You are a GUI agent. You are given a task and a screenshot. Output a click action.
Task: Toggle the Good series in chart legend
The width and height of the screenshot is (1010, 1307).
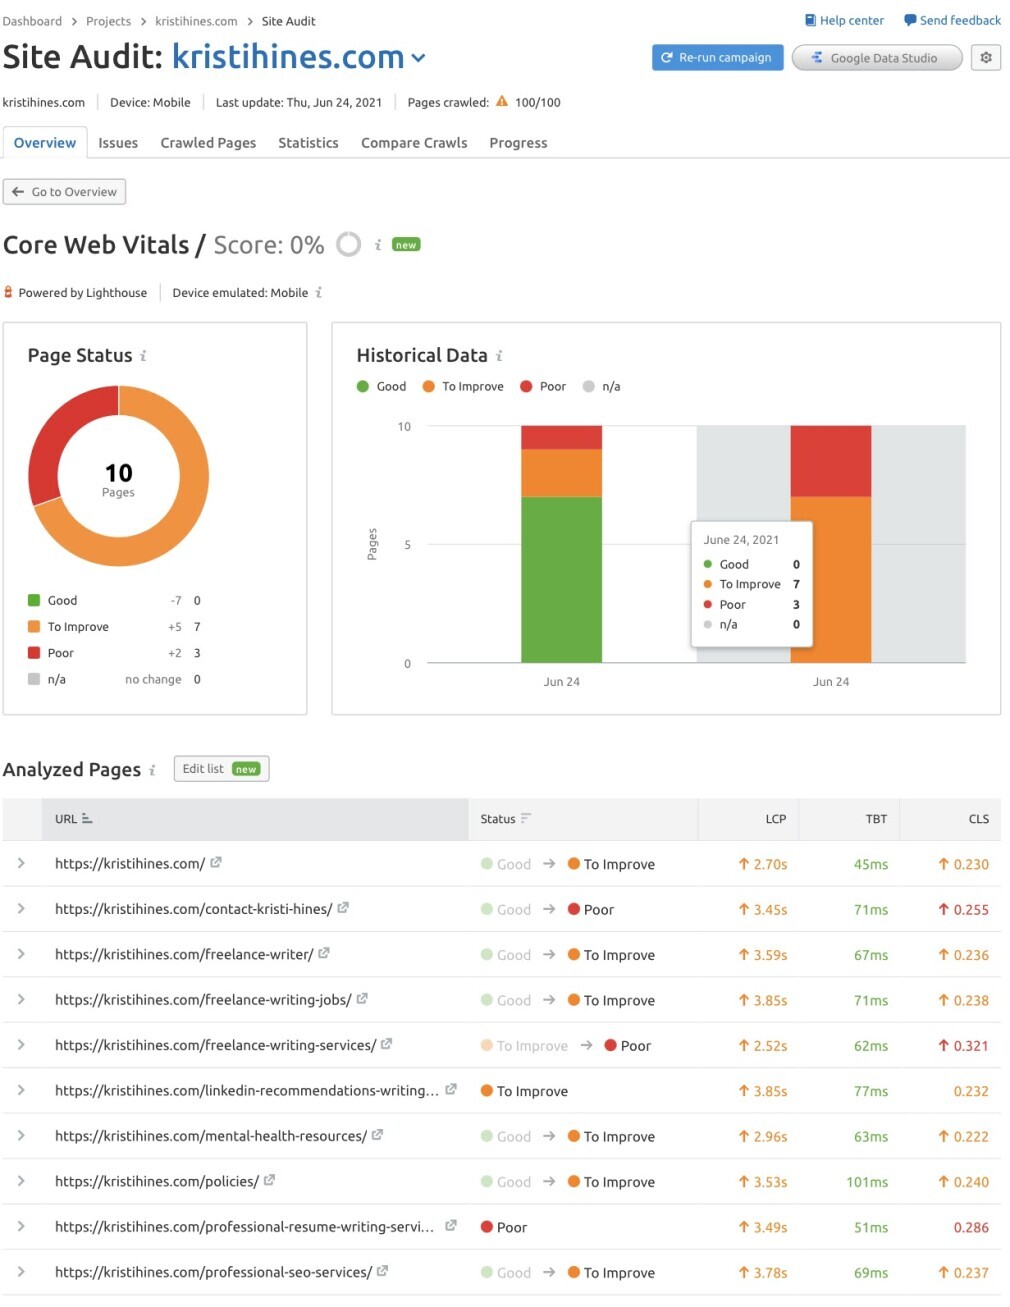(x=381, y=387)
